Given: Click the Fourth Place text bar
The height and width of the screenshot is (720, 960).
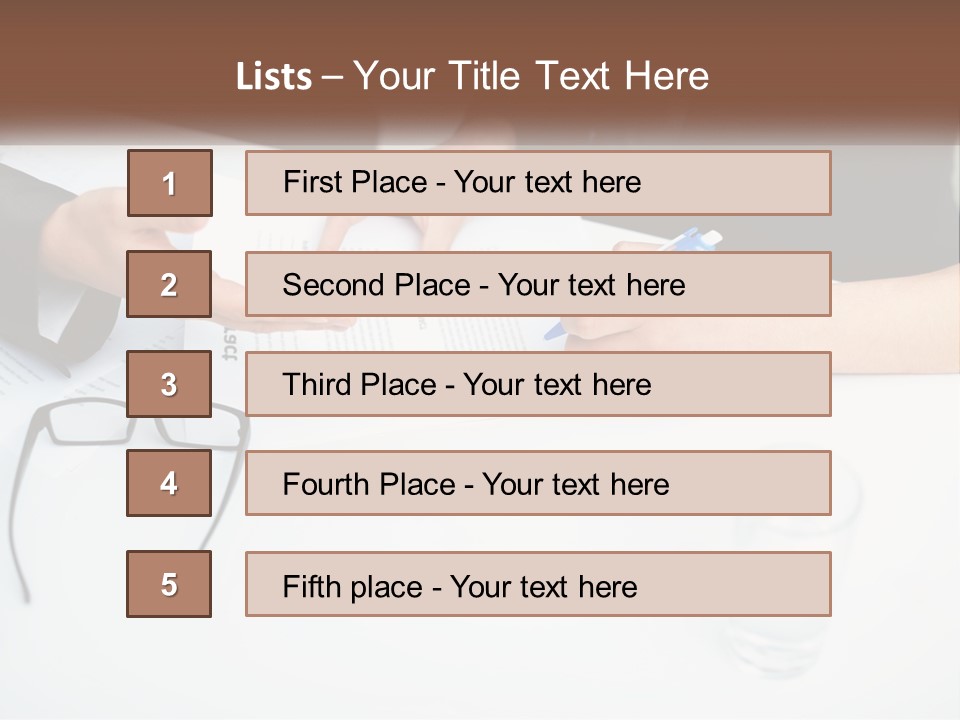Looking at the screenshot, I should pos(538,483).
